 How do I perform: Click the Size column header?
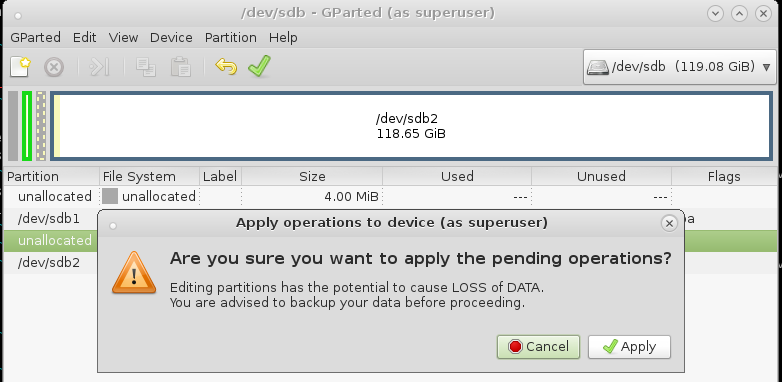[312, 177]
